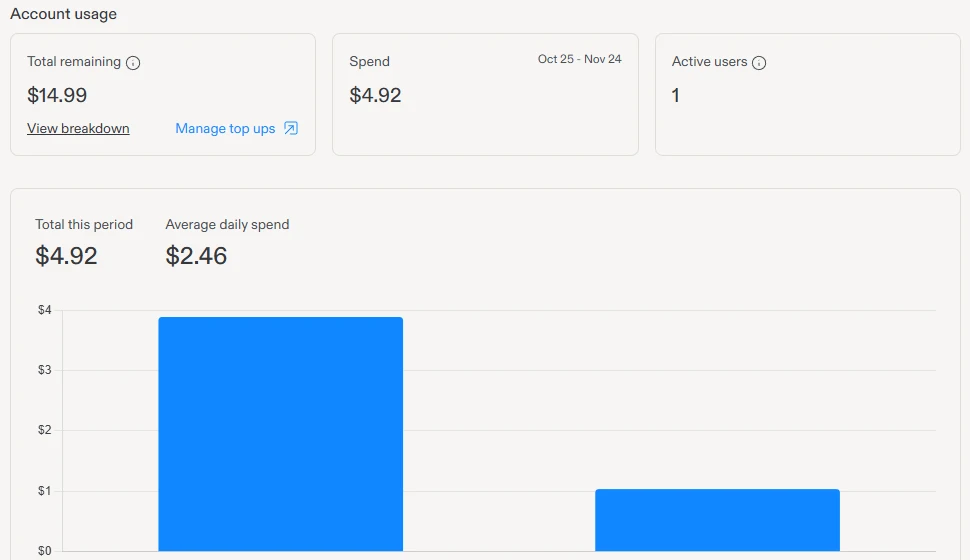Click the $4.92 value in Spend card
970x560 pixels.
[x=375, y=95]
